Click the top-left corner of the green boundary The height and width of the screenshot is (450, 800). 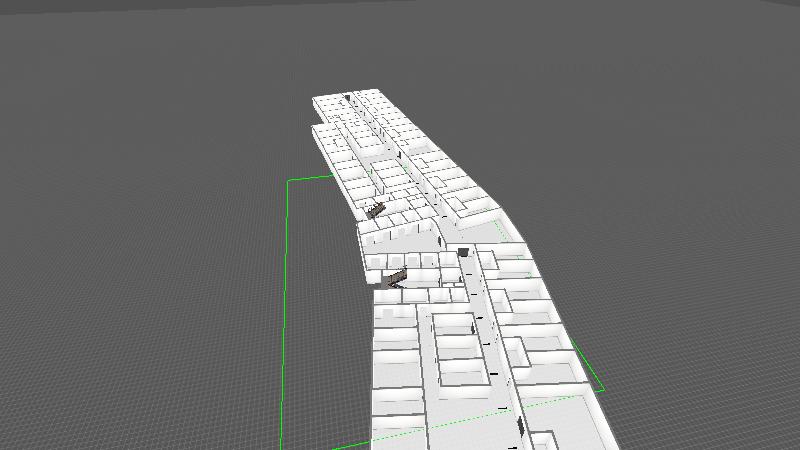click(289, 182)
